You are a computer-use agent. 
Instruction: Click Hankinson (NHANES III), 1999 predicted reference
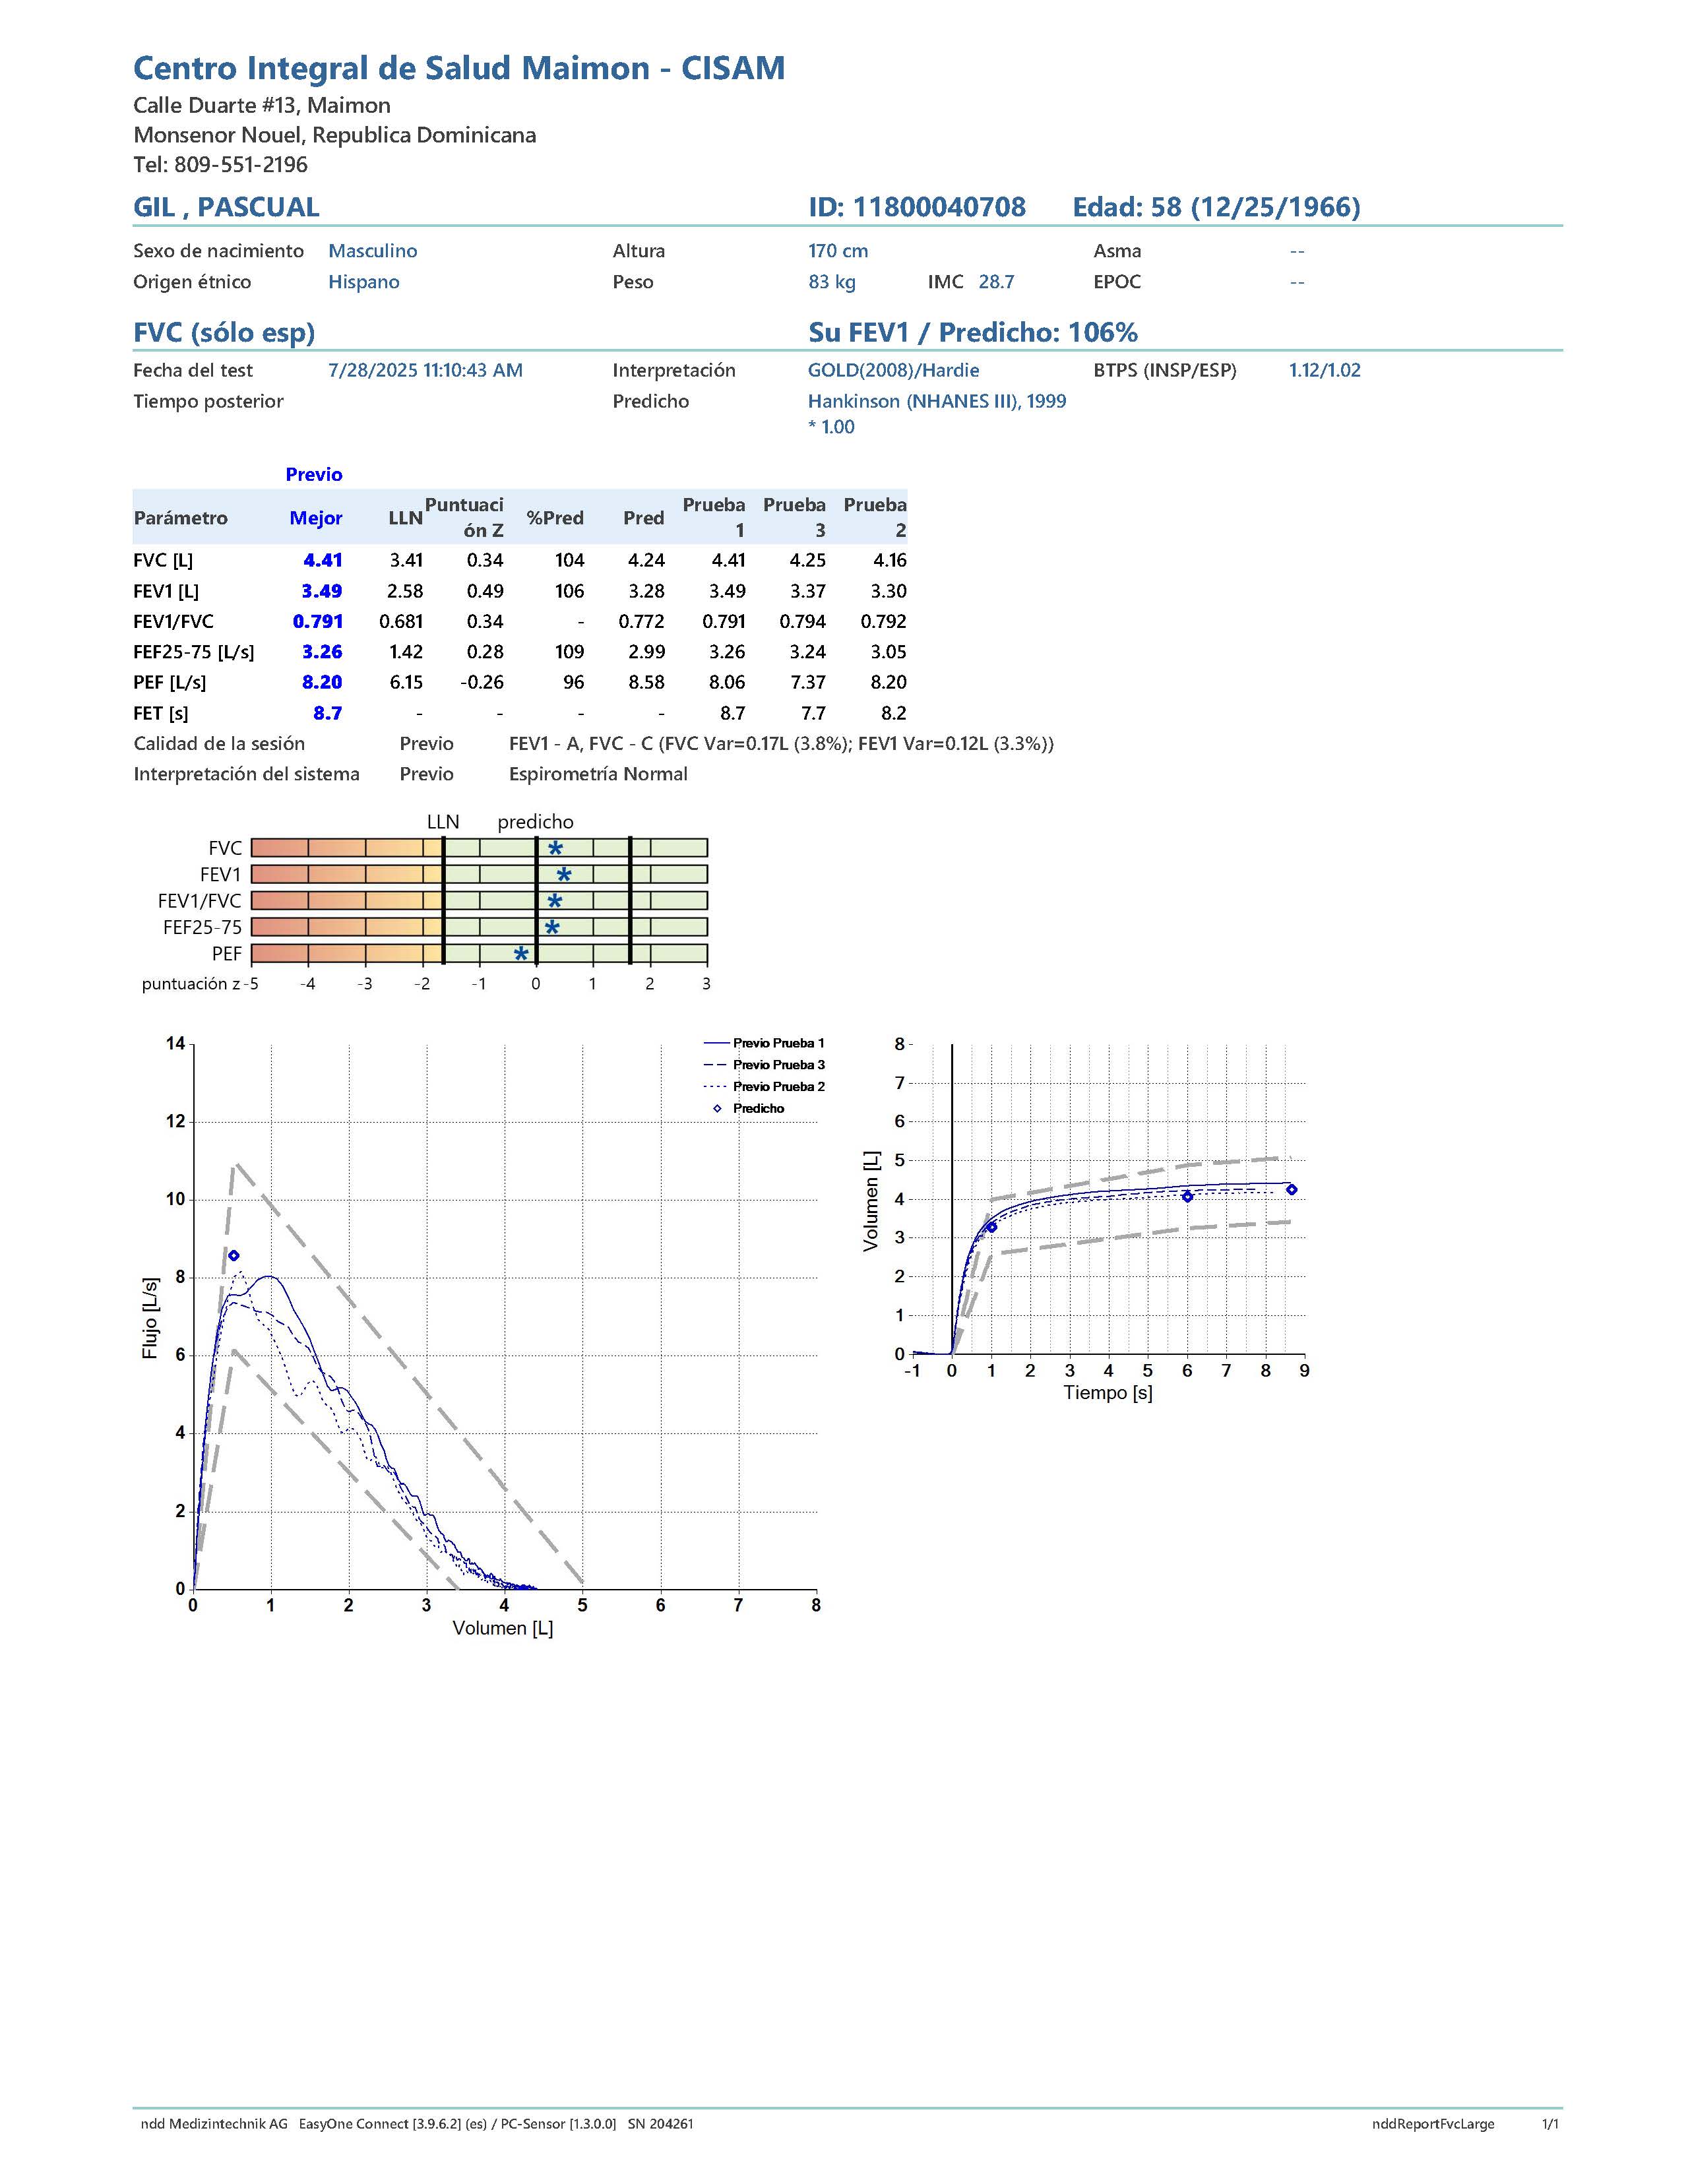[937, 401]
